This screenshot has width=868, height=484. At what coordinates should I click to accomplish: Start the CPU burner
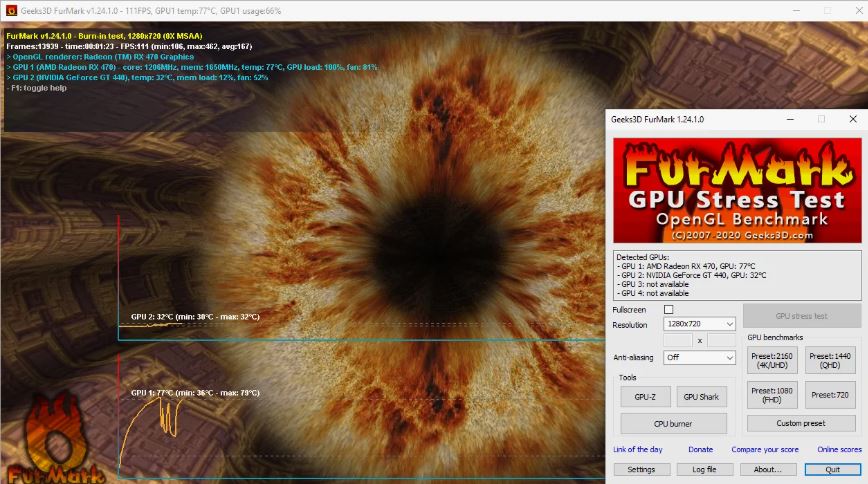tap(673, 423)
